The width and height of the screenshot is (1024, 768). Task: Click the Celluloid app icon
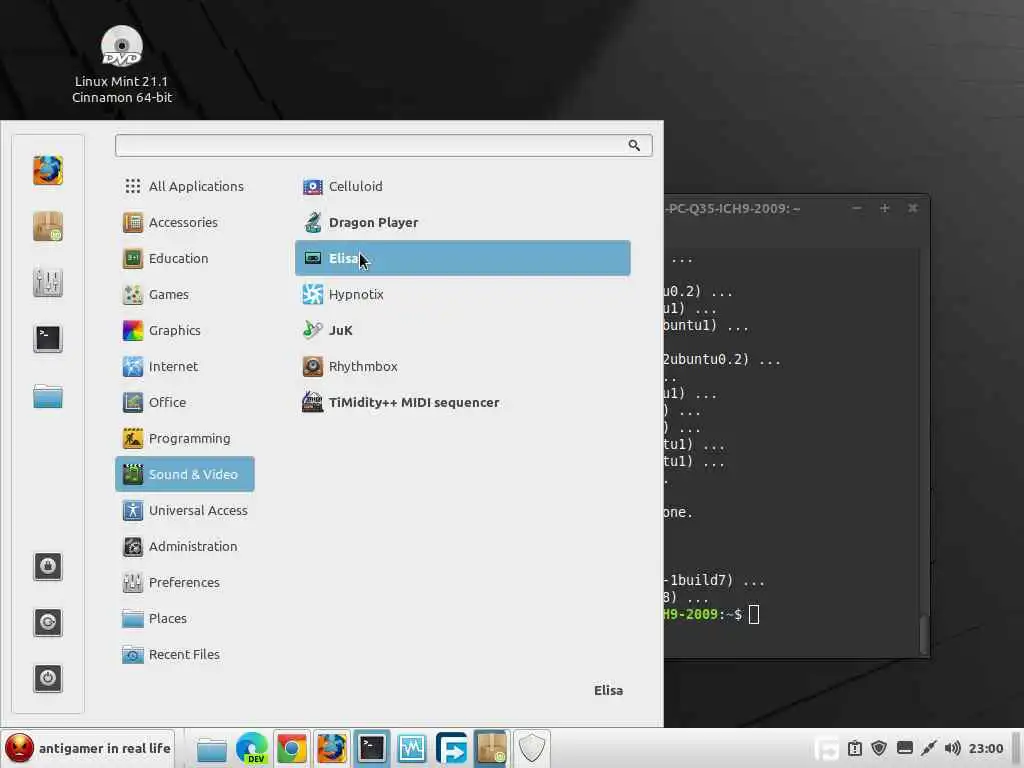pyautogui.click(x=313, y=187)
